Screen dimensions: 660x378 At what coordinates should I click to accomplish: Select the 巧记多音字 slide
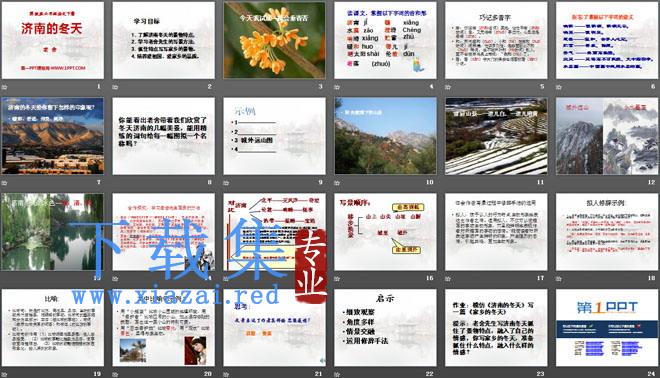click(x=496, y=40)
